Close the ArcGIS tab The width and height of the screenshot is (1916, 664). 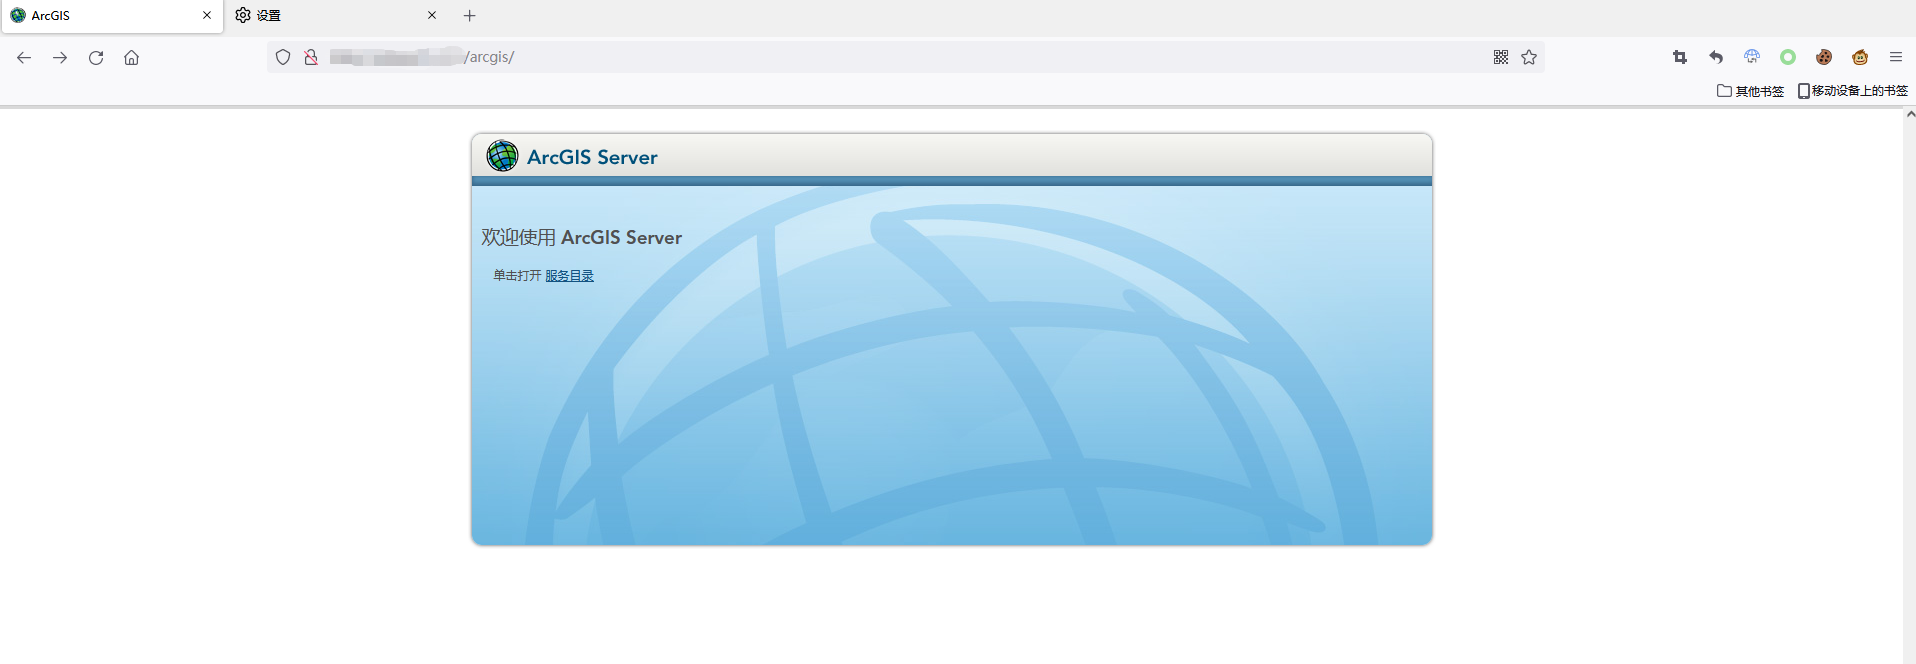coord(207,16)
